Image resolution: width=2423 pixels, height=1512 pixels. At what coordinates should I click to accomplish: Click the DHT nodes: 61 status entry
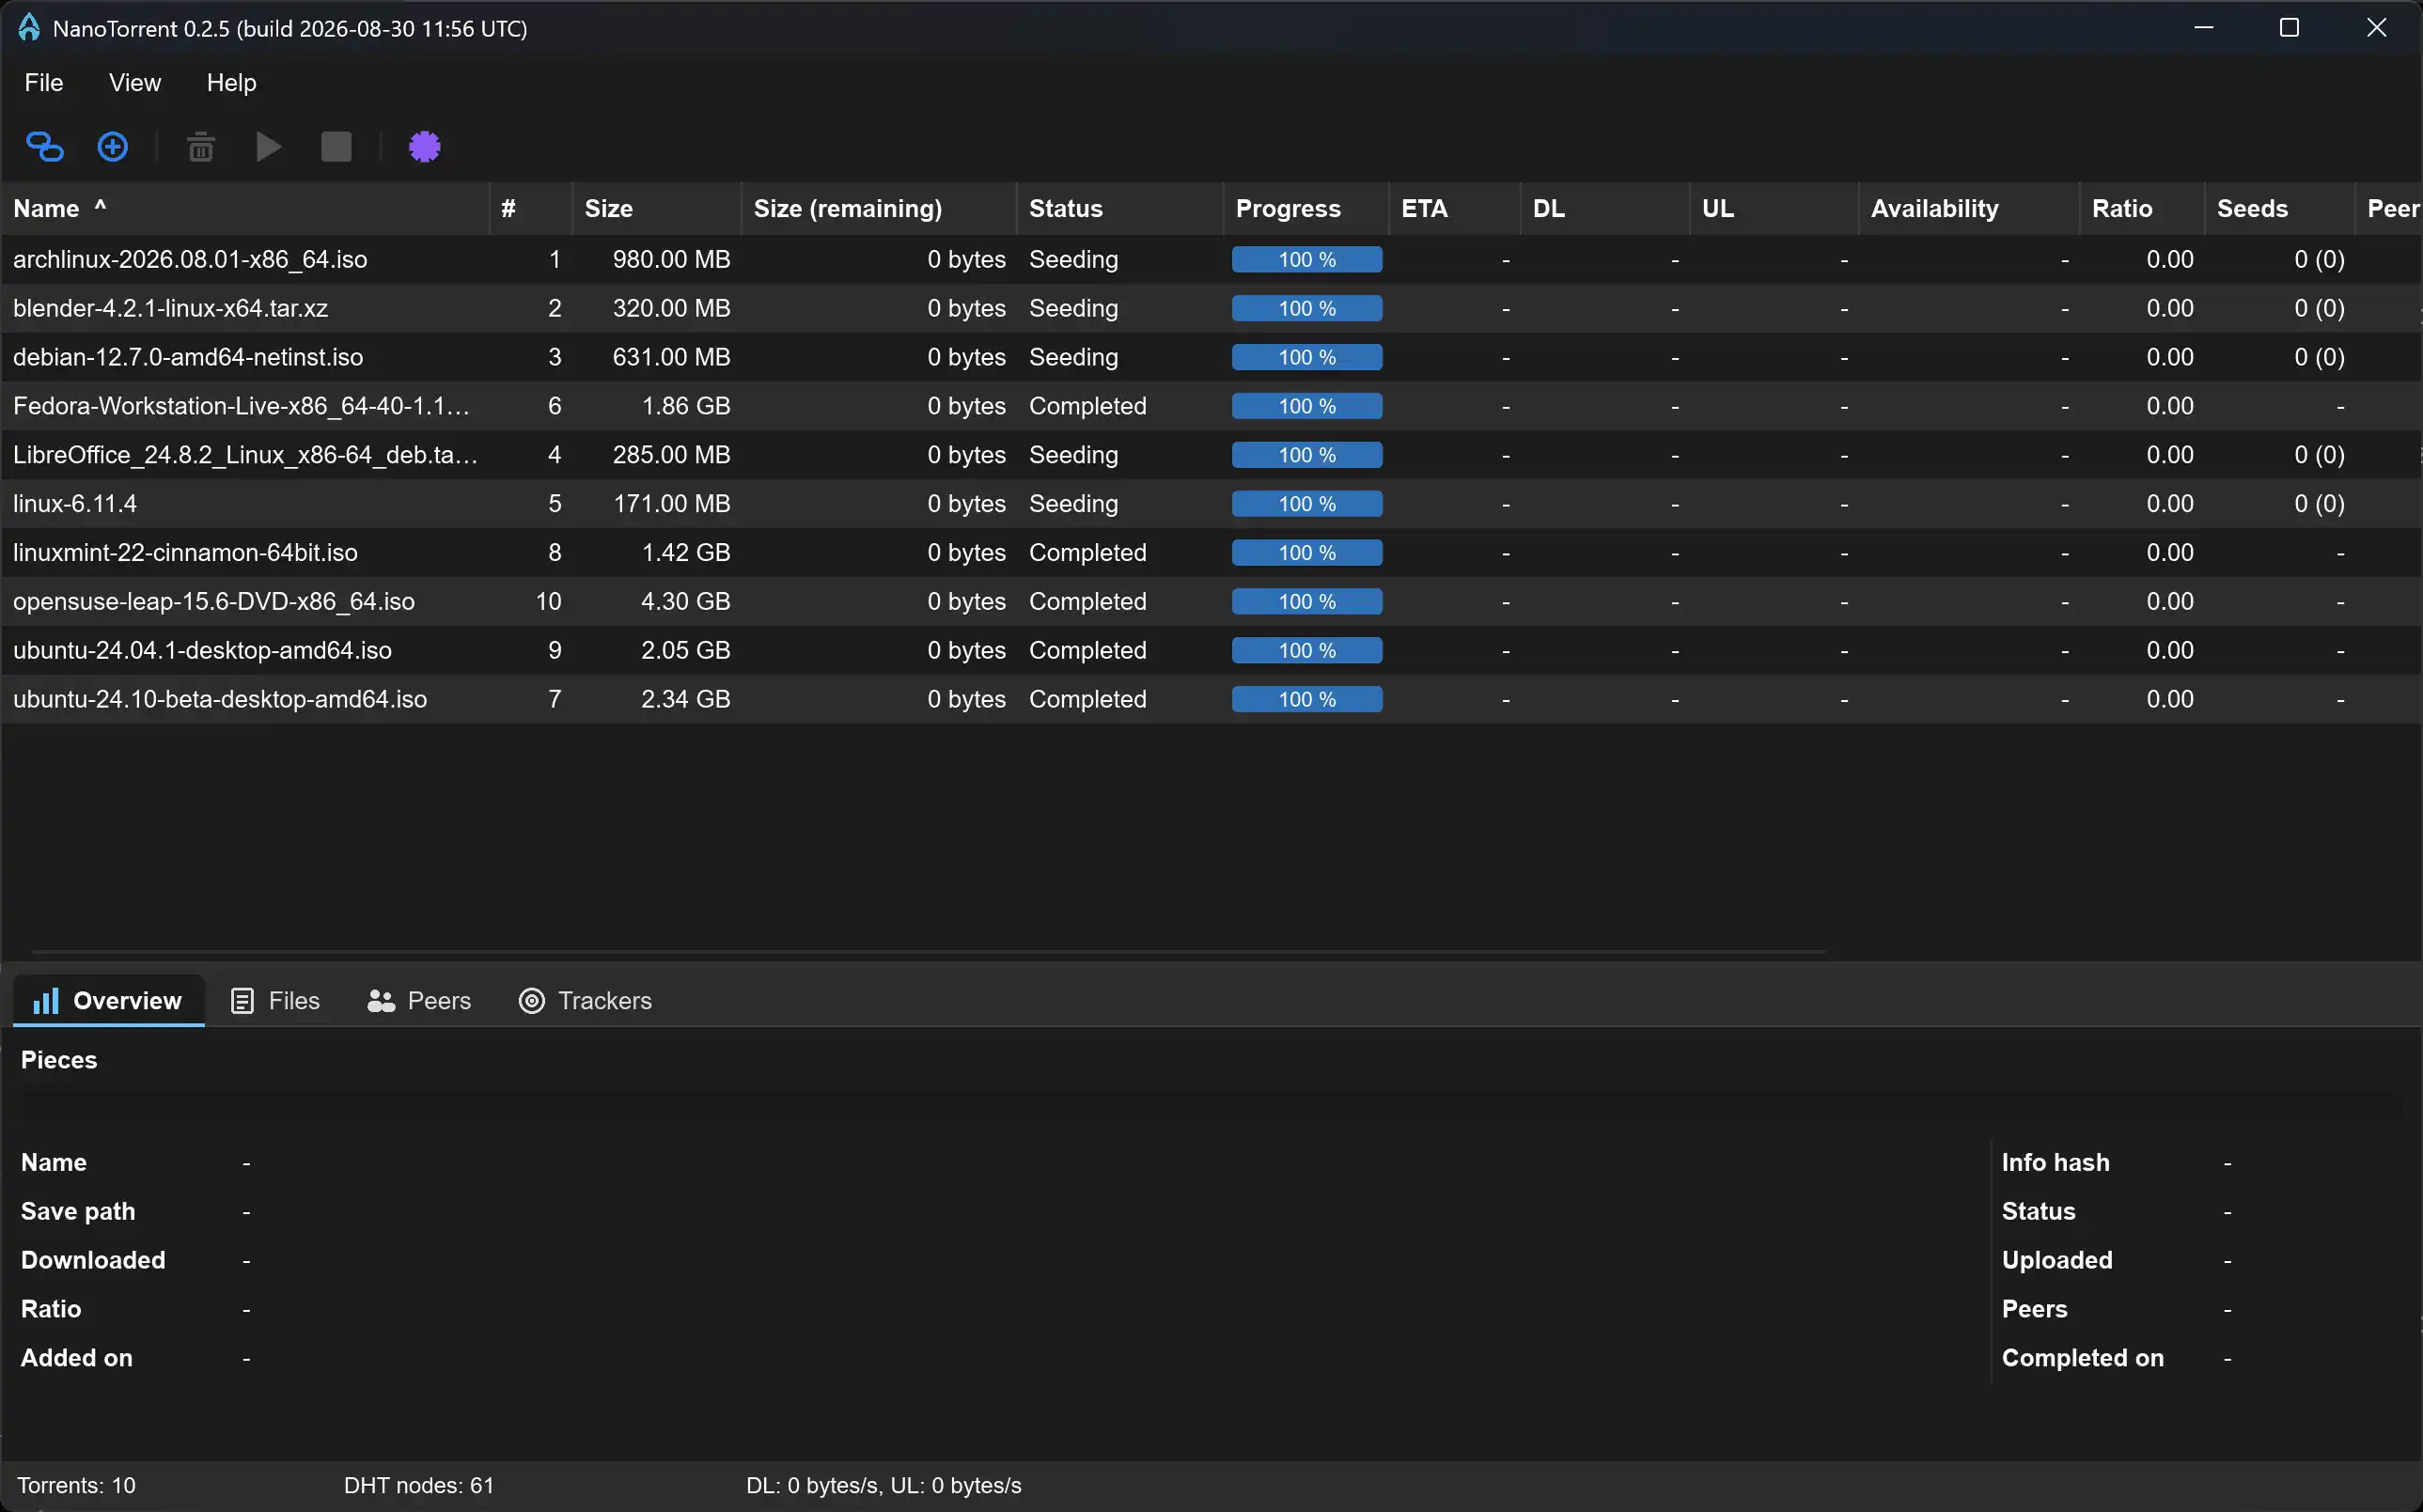pyautogui.click(x=419, y=1486)
